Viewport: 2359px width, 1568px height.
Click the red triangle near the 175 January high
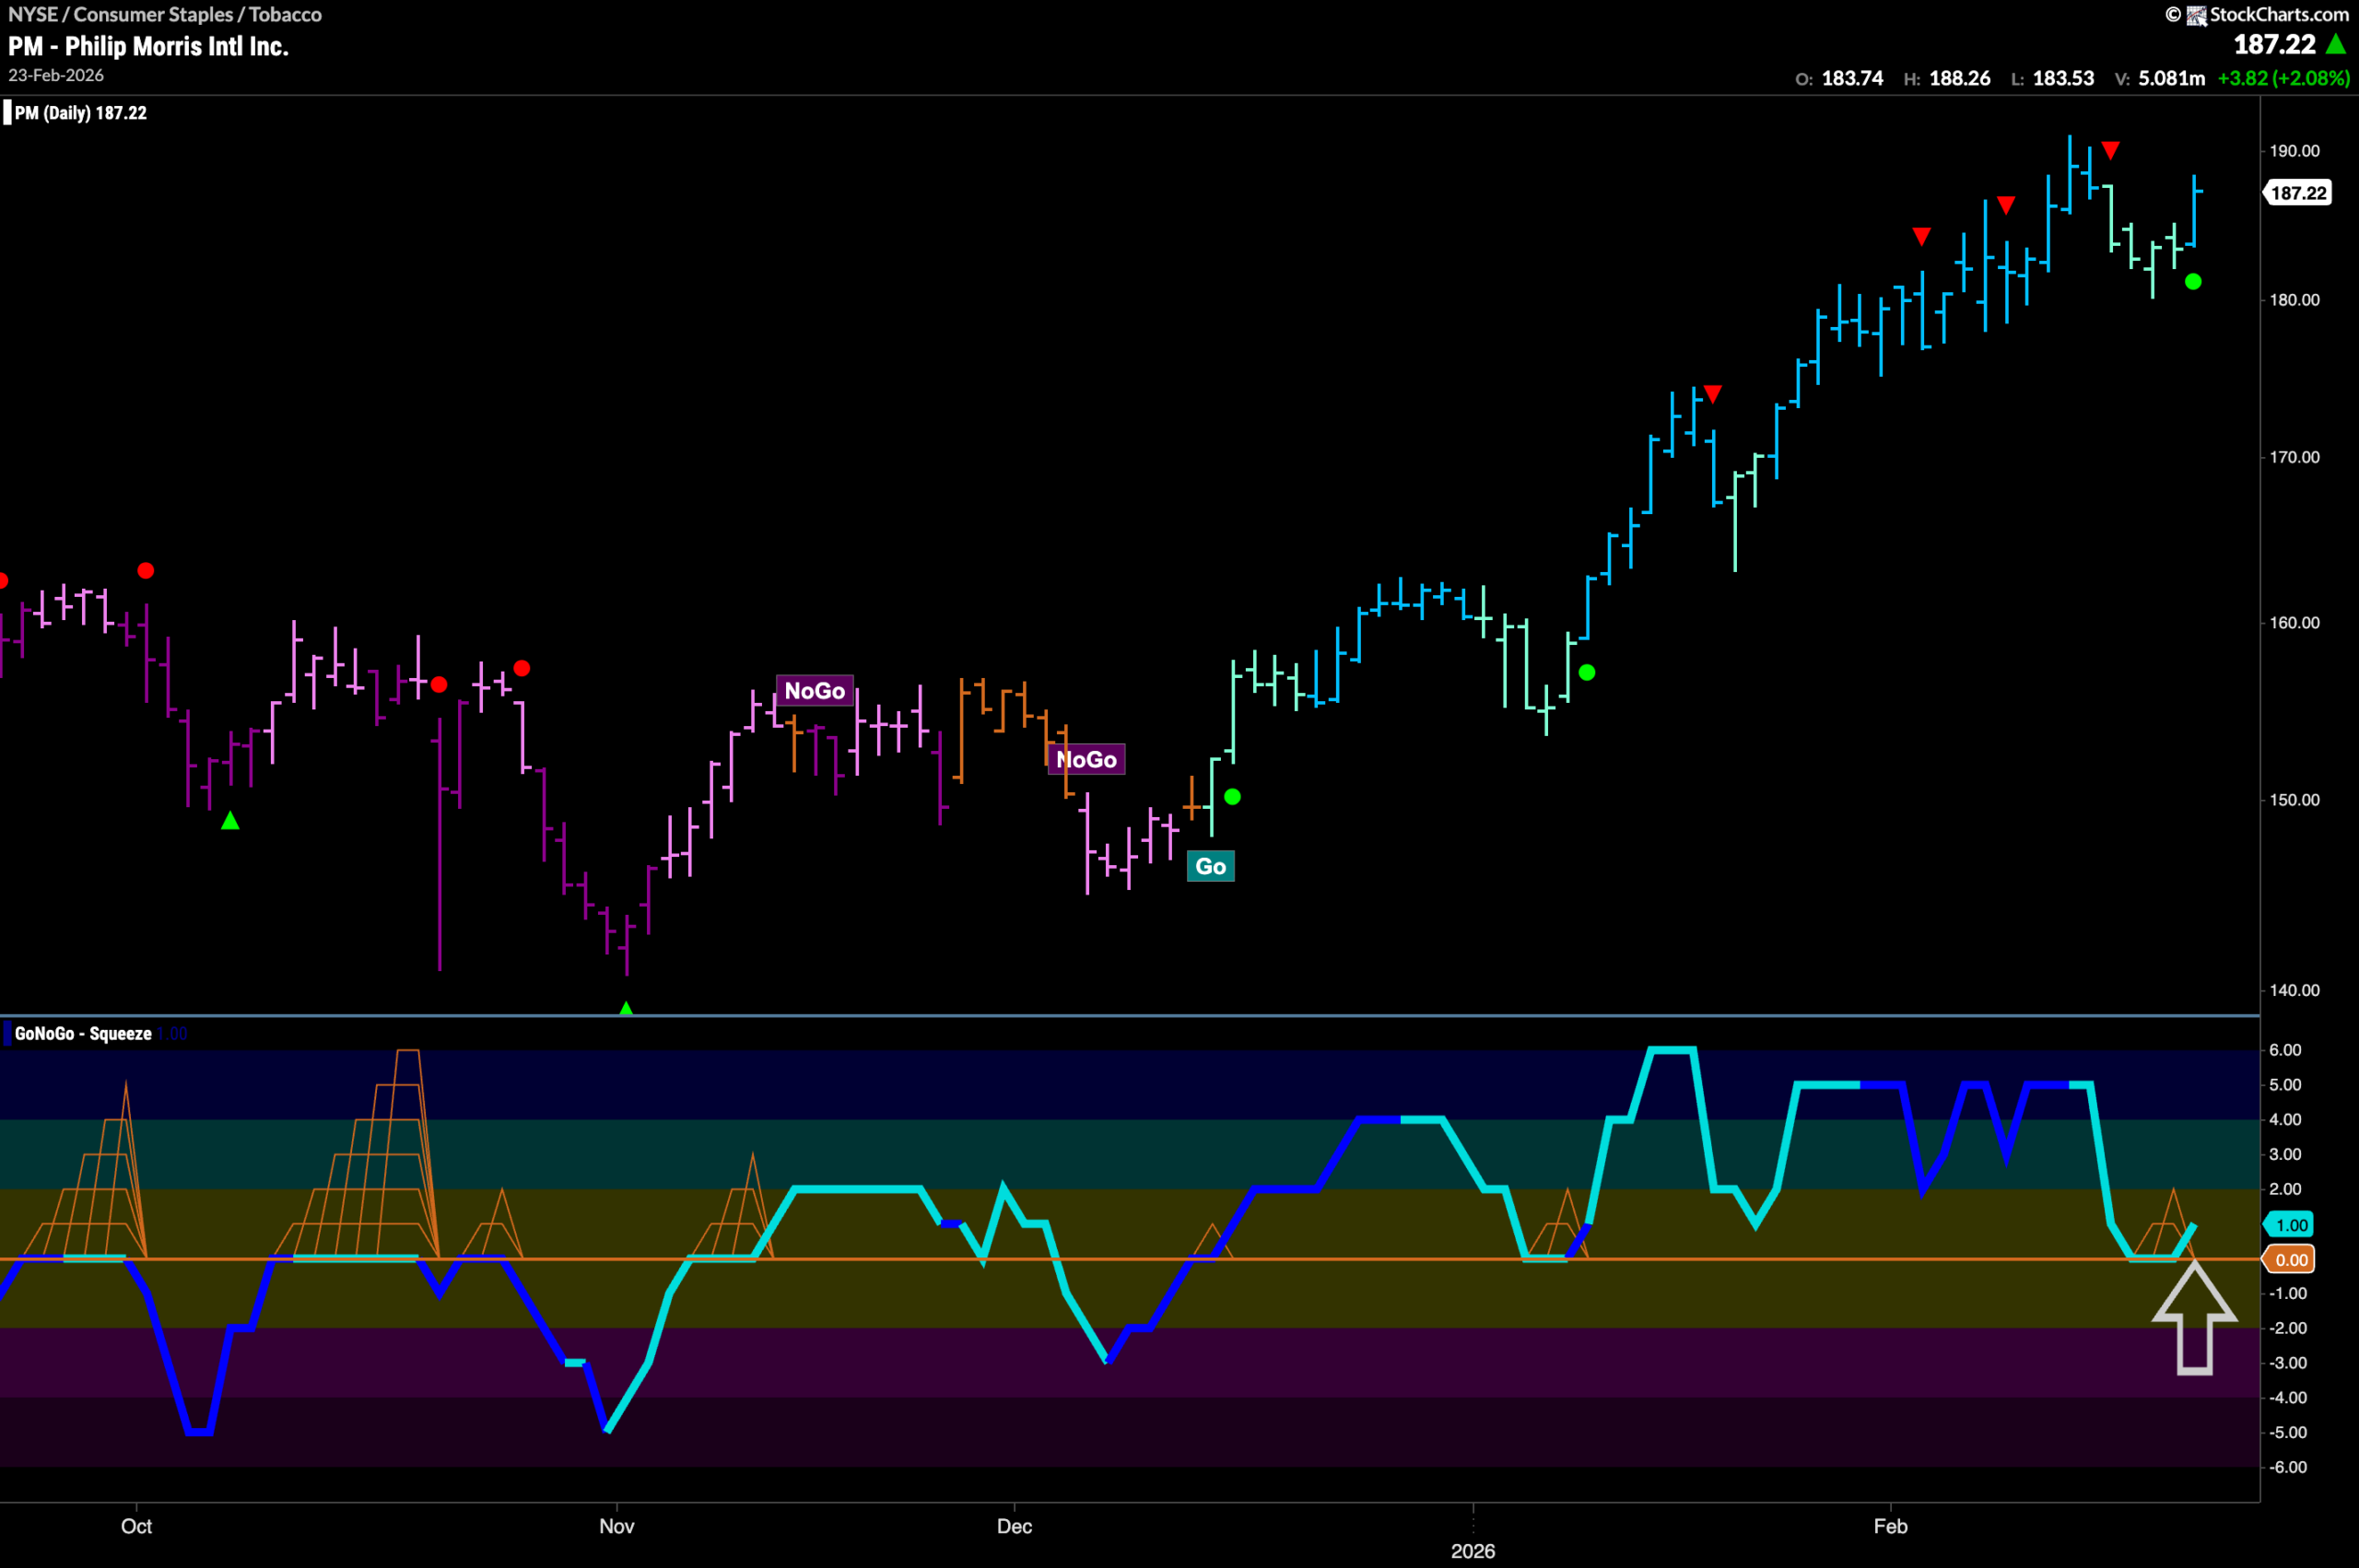[x=1713, y=395]
